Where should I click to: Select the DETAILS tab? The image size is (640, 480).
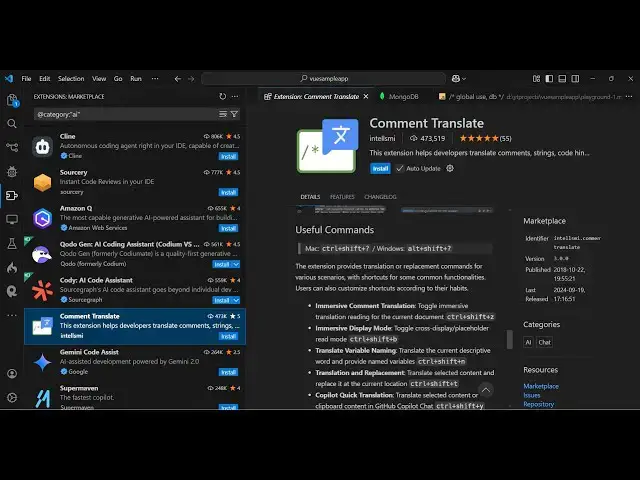click(x=310, y=197)
